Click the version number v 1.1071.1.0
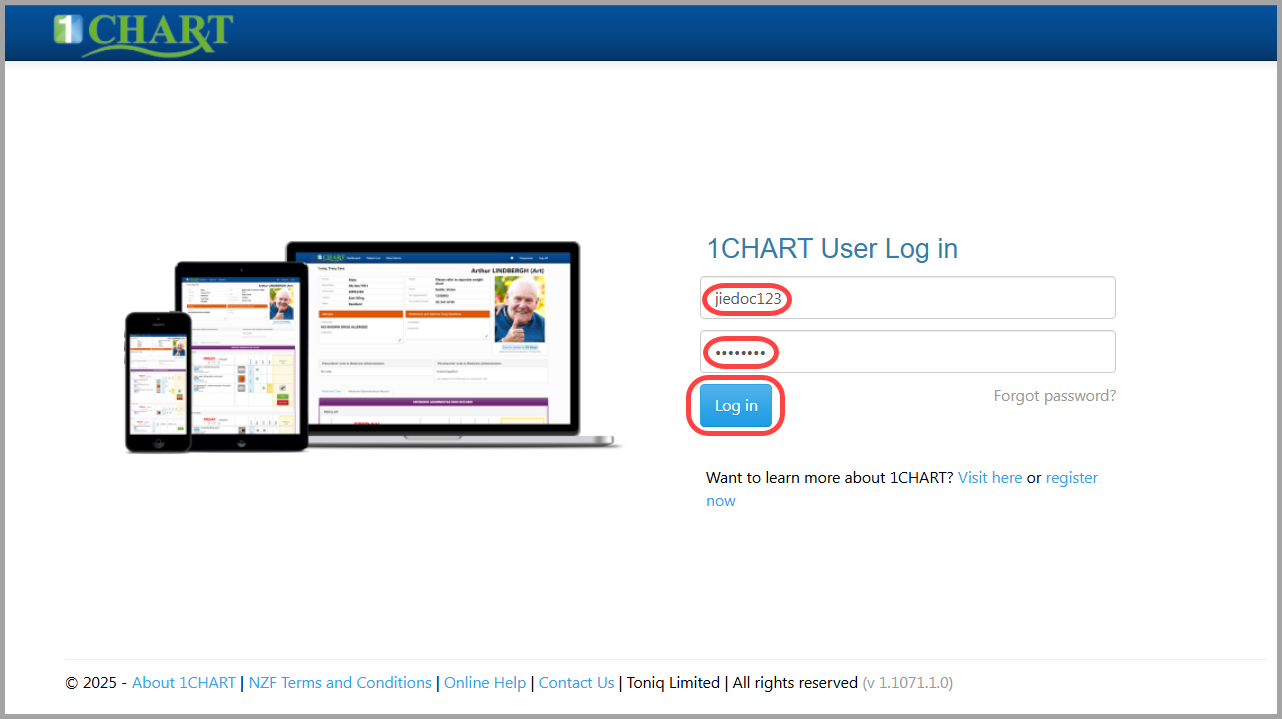1282x719 pixels. 908,683
